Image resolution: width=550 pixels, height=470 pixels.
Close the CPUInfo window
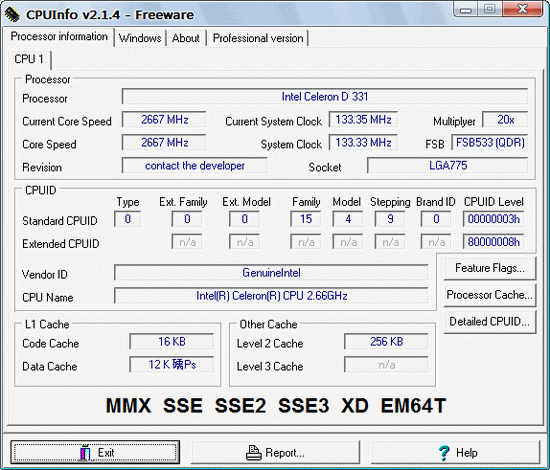pos(522,9)
